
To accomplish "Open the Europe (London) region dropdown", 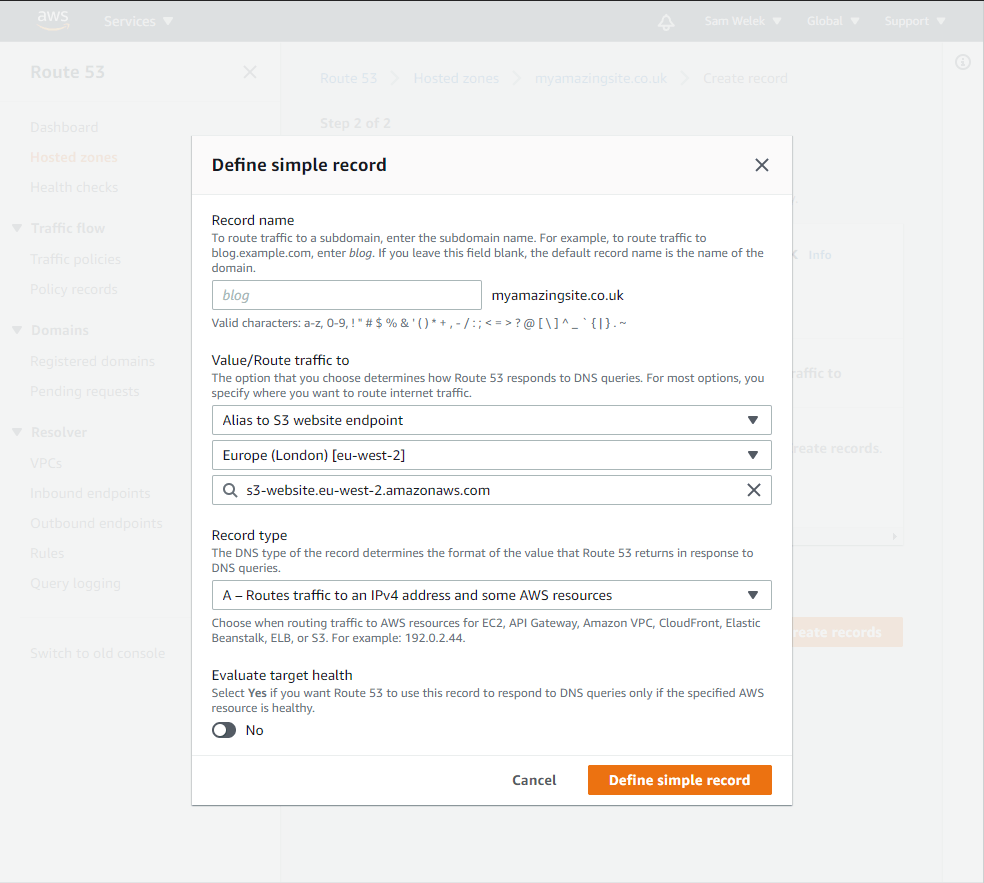I will pos(491,455).
